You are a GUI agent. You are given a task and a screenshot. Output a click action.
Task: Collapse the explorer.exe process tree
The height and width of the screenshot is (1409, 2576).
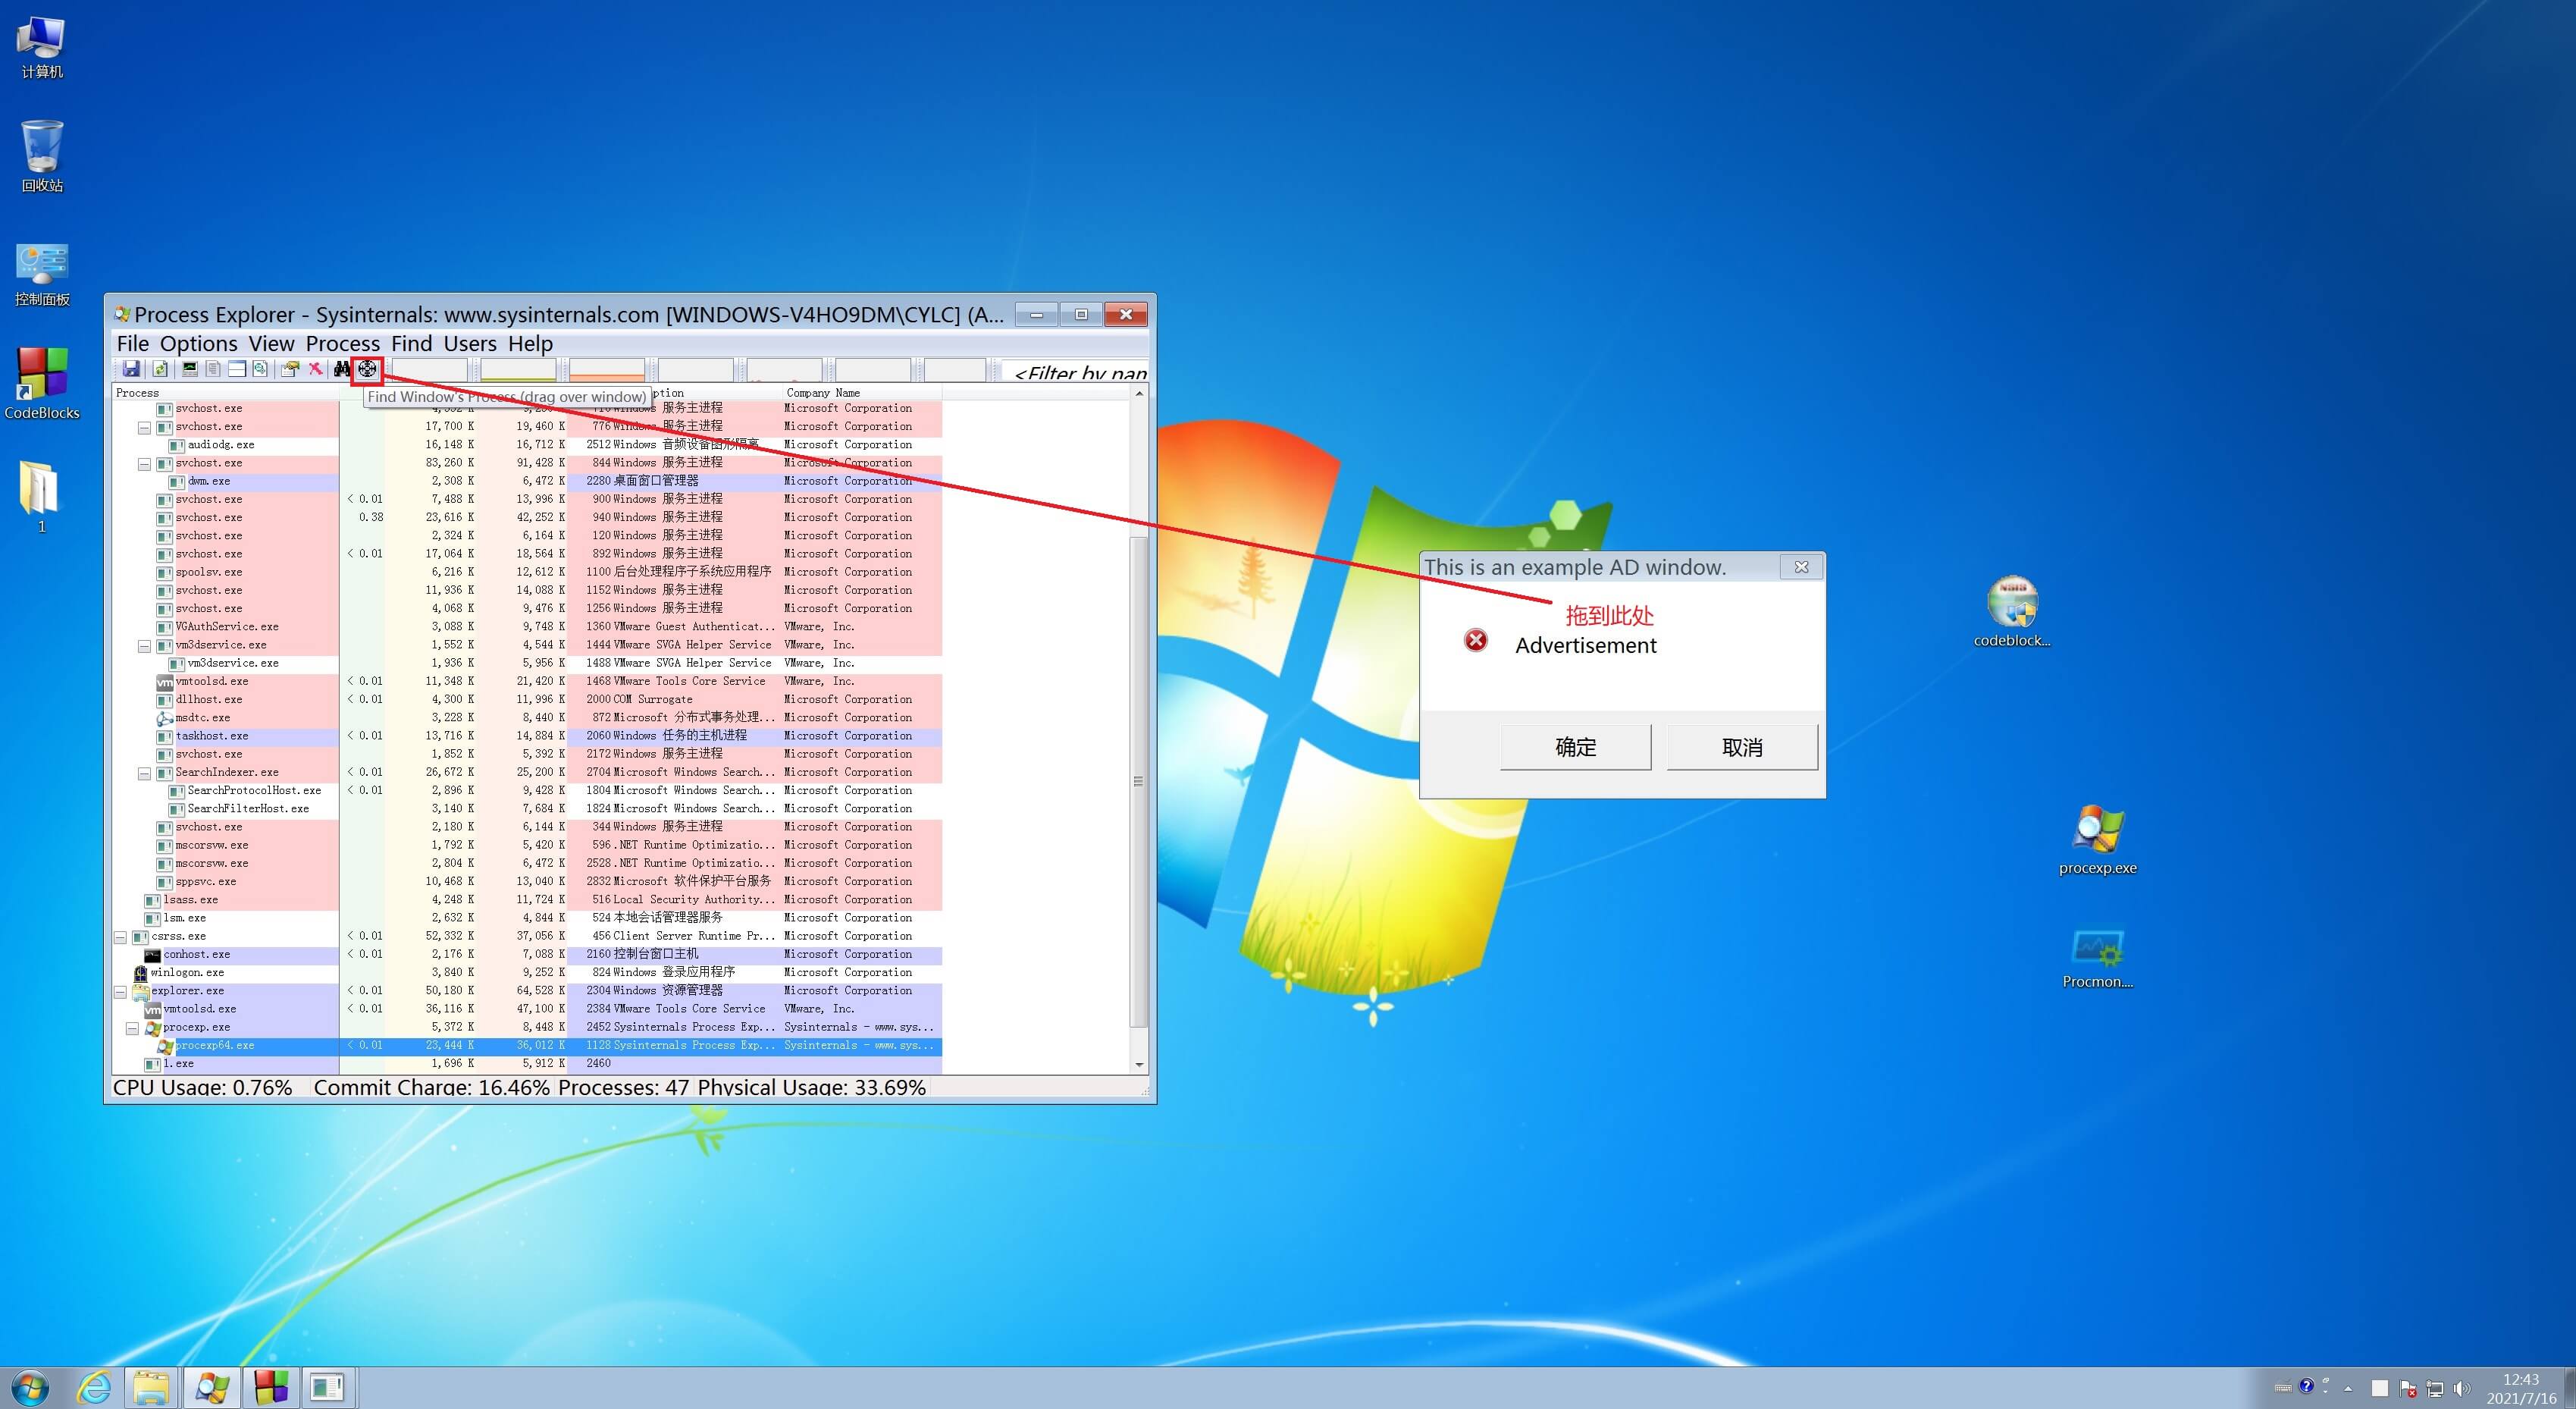coord(120,992)
